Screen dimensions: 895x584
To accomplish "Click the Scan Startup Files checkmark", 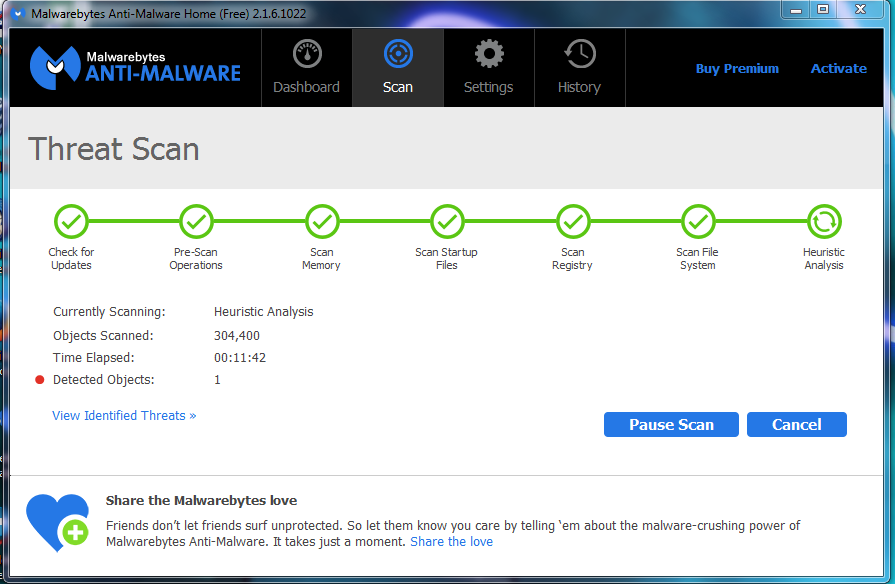I will (447, 221).
